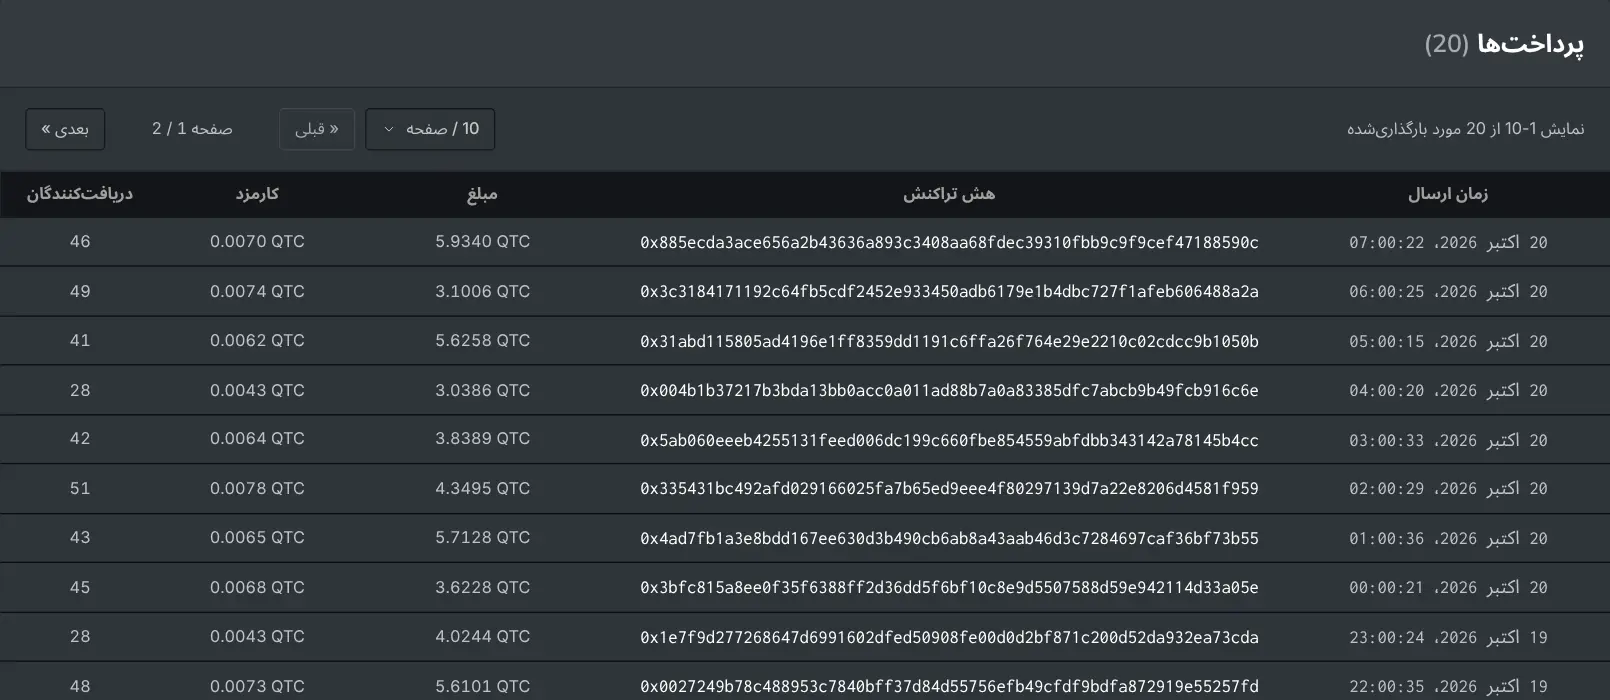The width and height of the screenshot is (1610, 700).
Task: Click recipients count 51
Action: (x=80, y=489)
